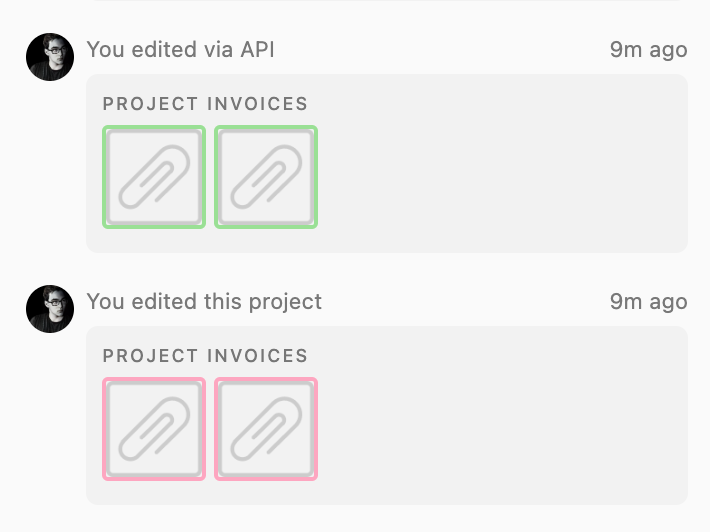Click paperclip icon in first removed attachment
This screenshot has width=710, height=532.
tap(154, 429)
